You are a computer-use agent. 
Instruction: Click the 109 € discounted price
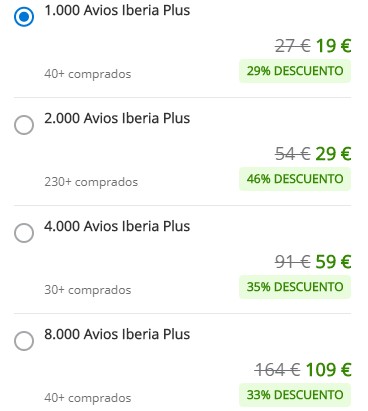pyautogui.click(x=328, y=370)
